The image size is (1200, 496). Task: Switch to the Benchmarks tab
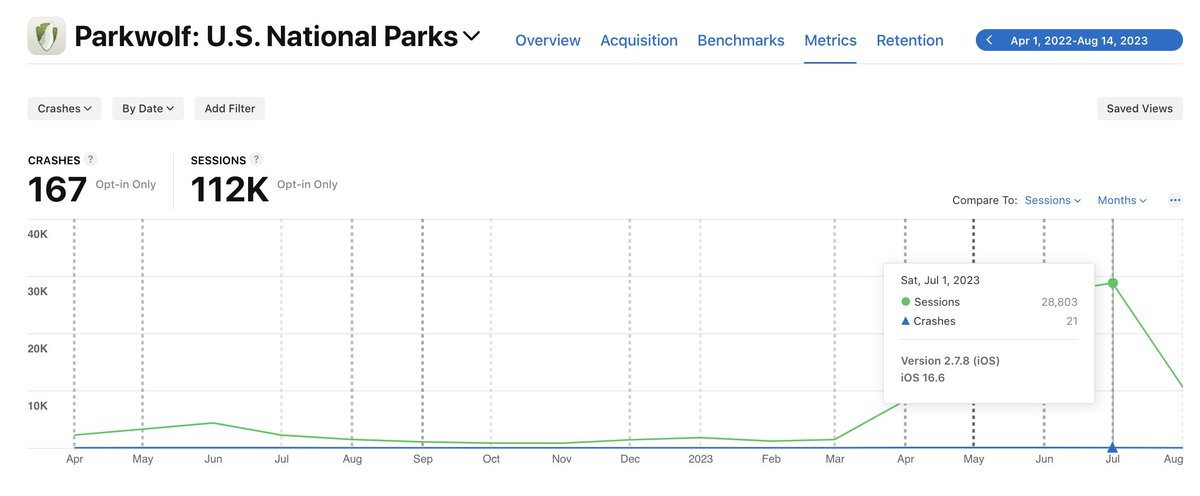click(741, 40)
